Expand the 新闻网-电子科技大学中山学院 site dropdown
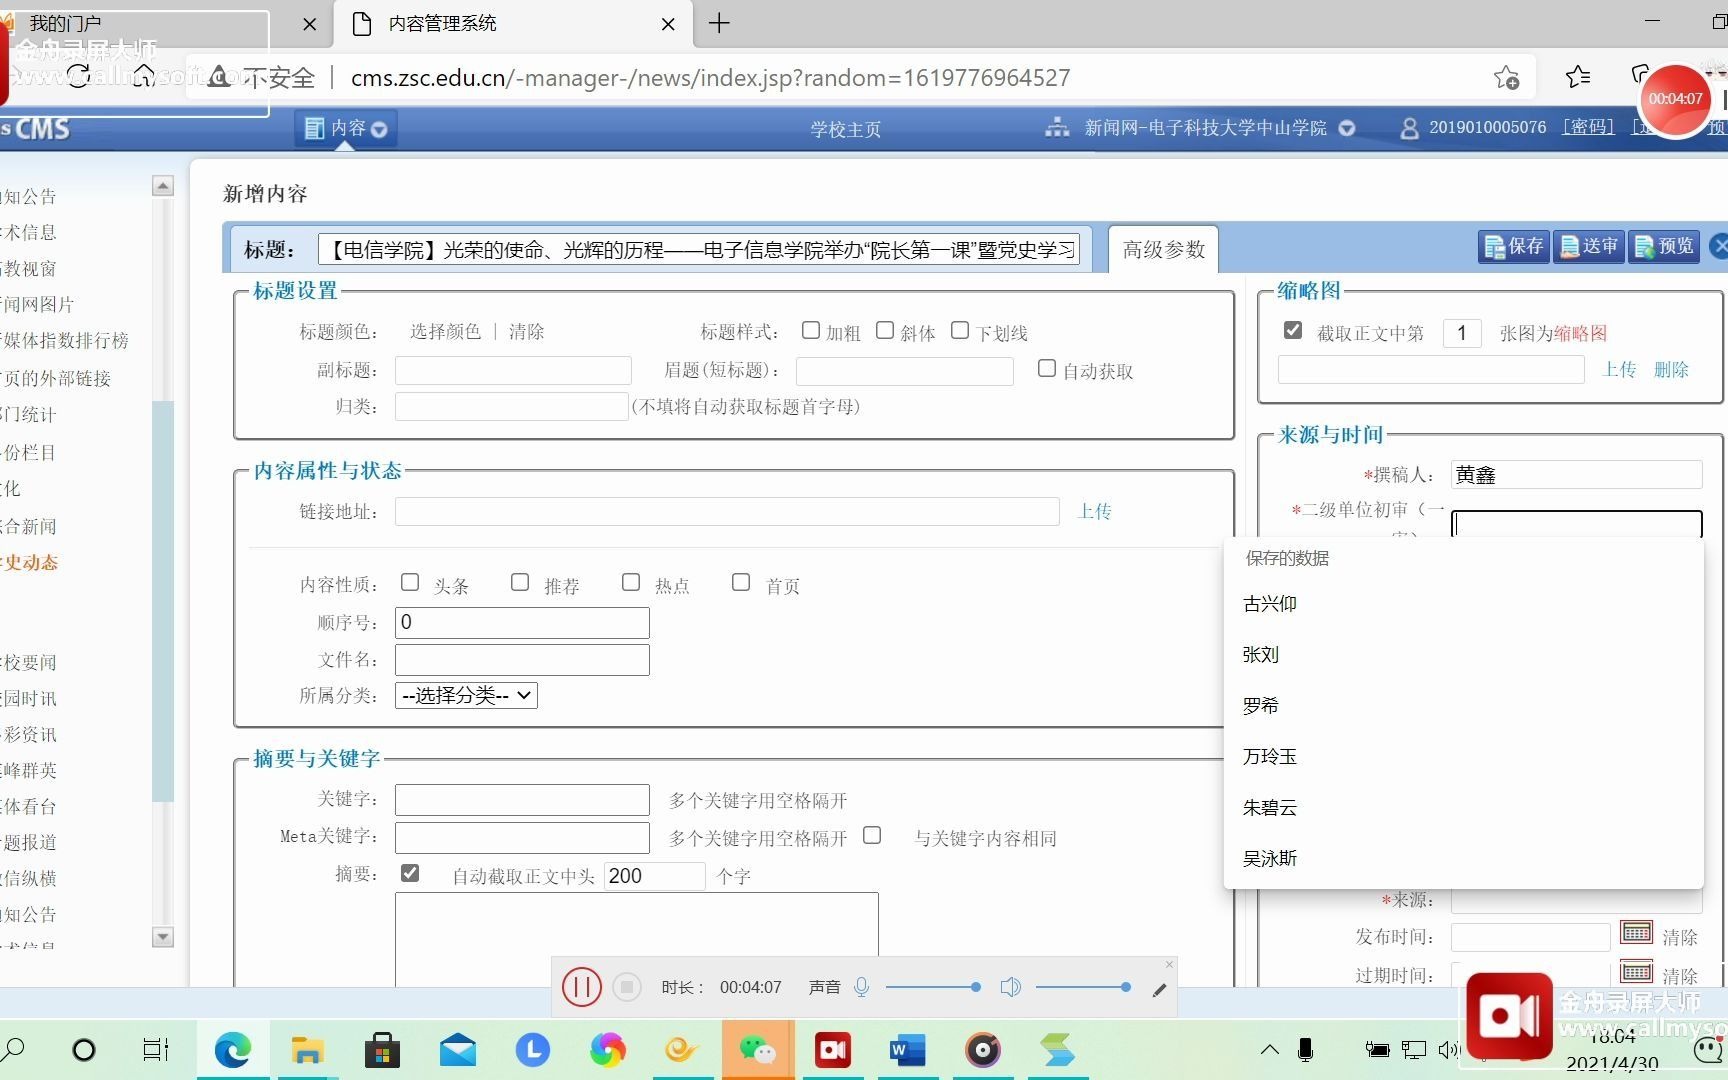The width and height of the screenshot is (1728, 1080). [x=1347, y=128]
